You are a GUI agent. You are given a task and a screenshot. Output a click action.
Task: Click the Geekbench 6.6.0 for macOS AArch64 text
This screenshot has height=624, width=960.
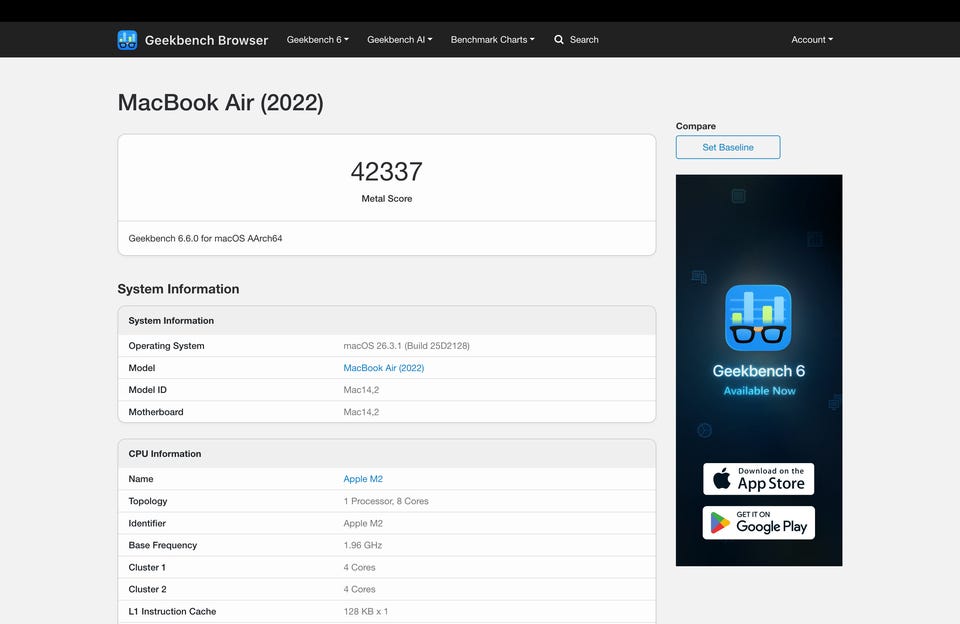coord(206,238)
